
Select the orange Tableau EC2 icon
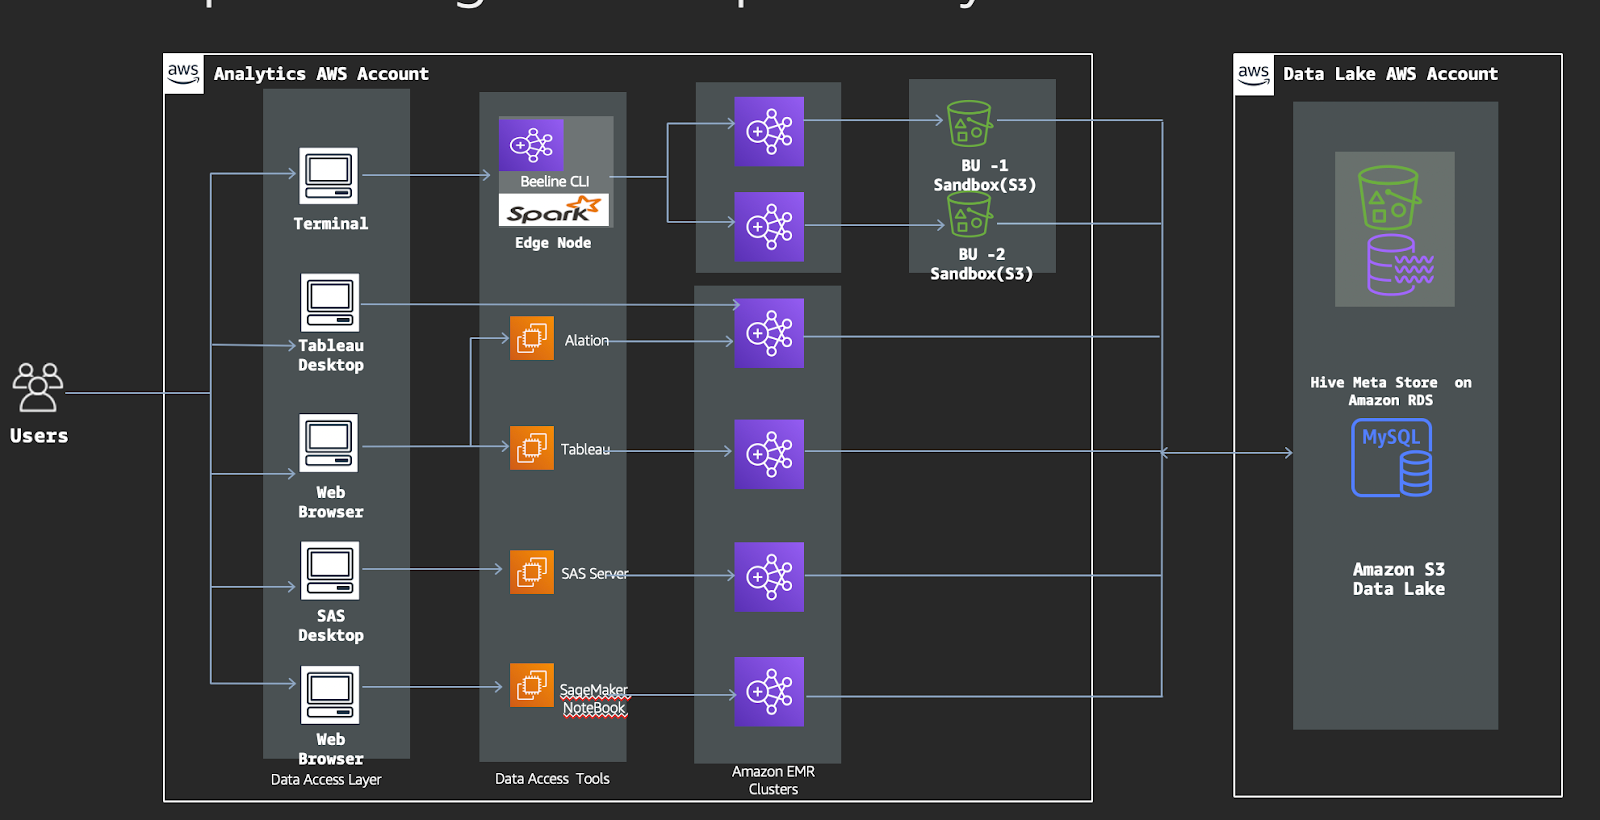[532, 448]
